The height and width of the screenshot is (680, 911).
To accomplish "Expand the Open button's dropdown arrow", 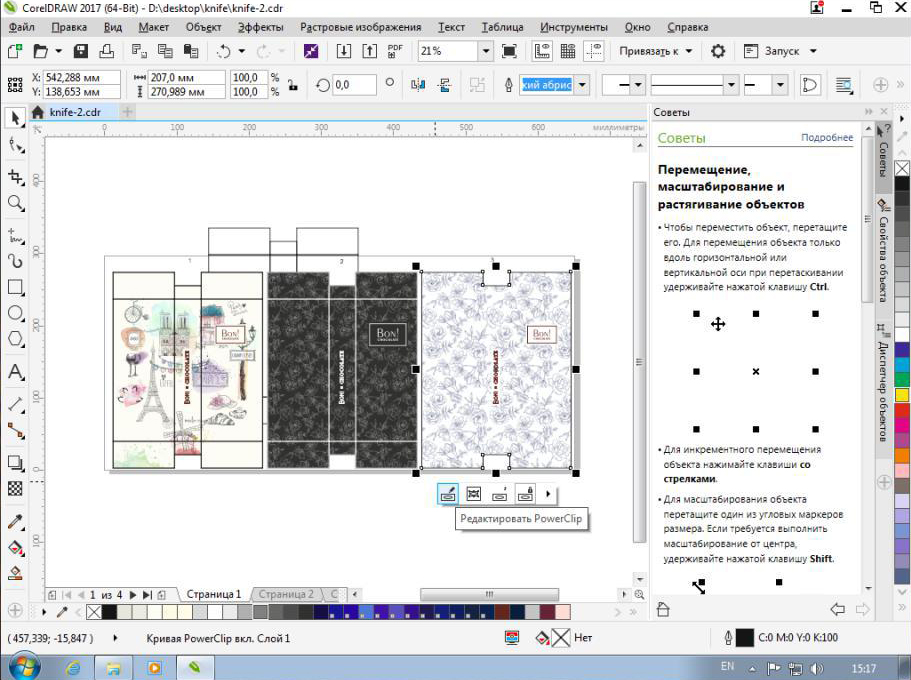I will point(59,51).
